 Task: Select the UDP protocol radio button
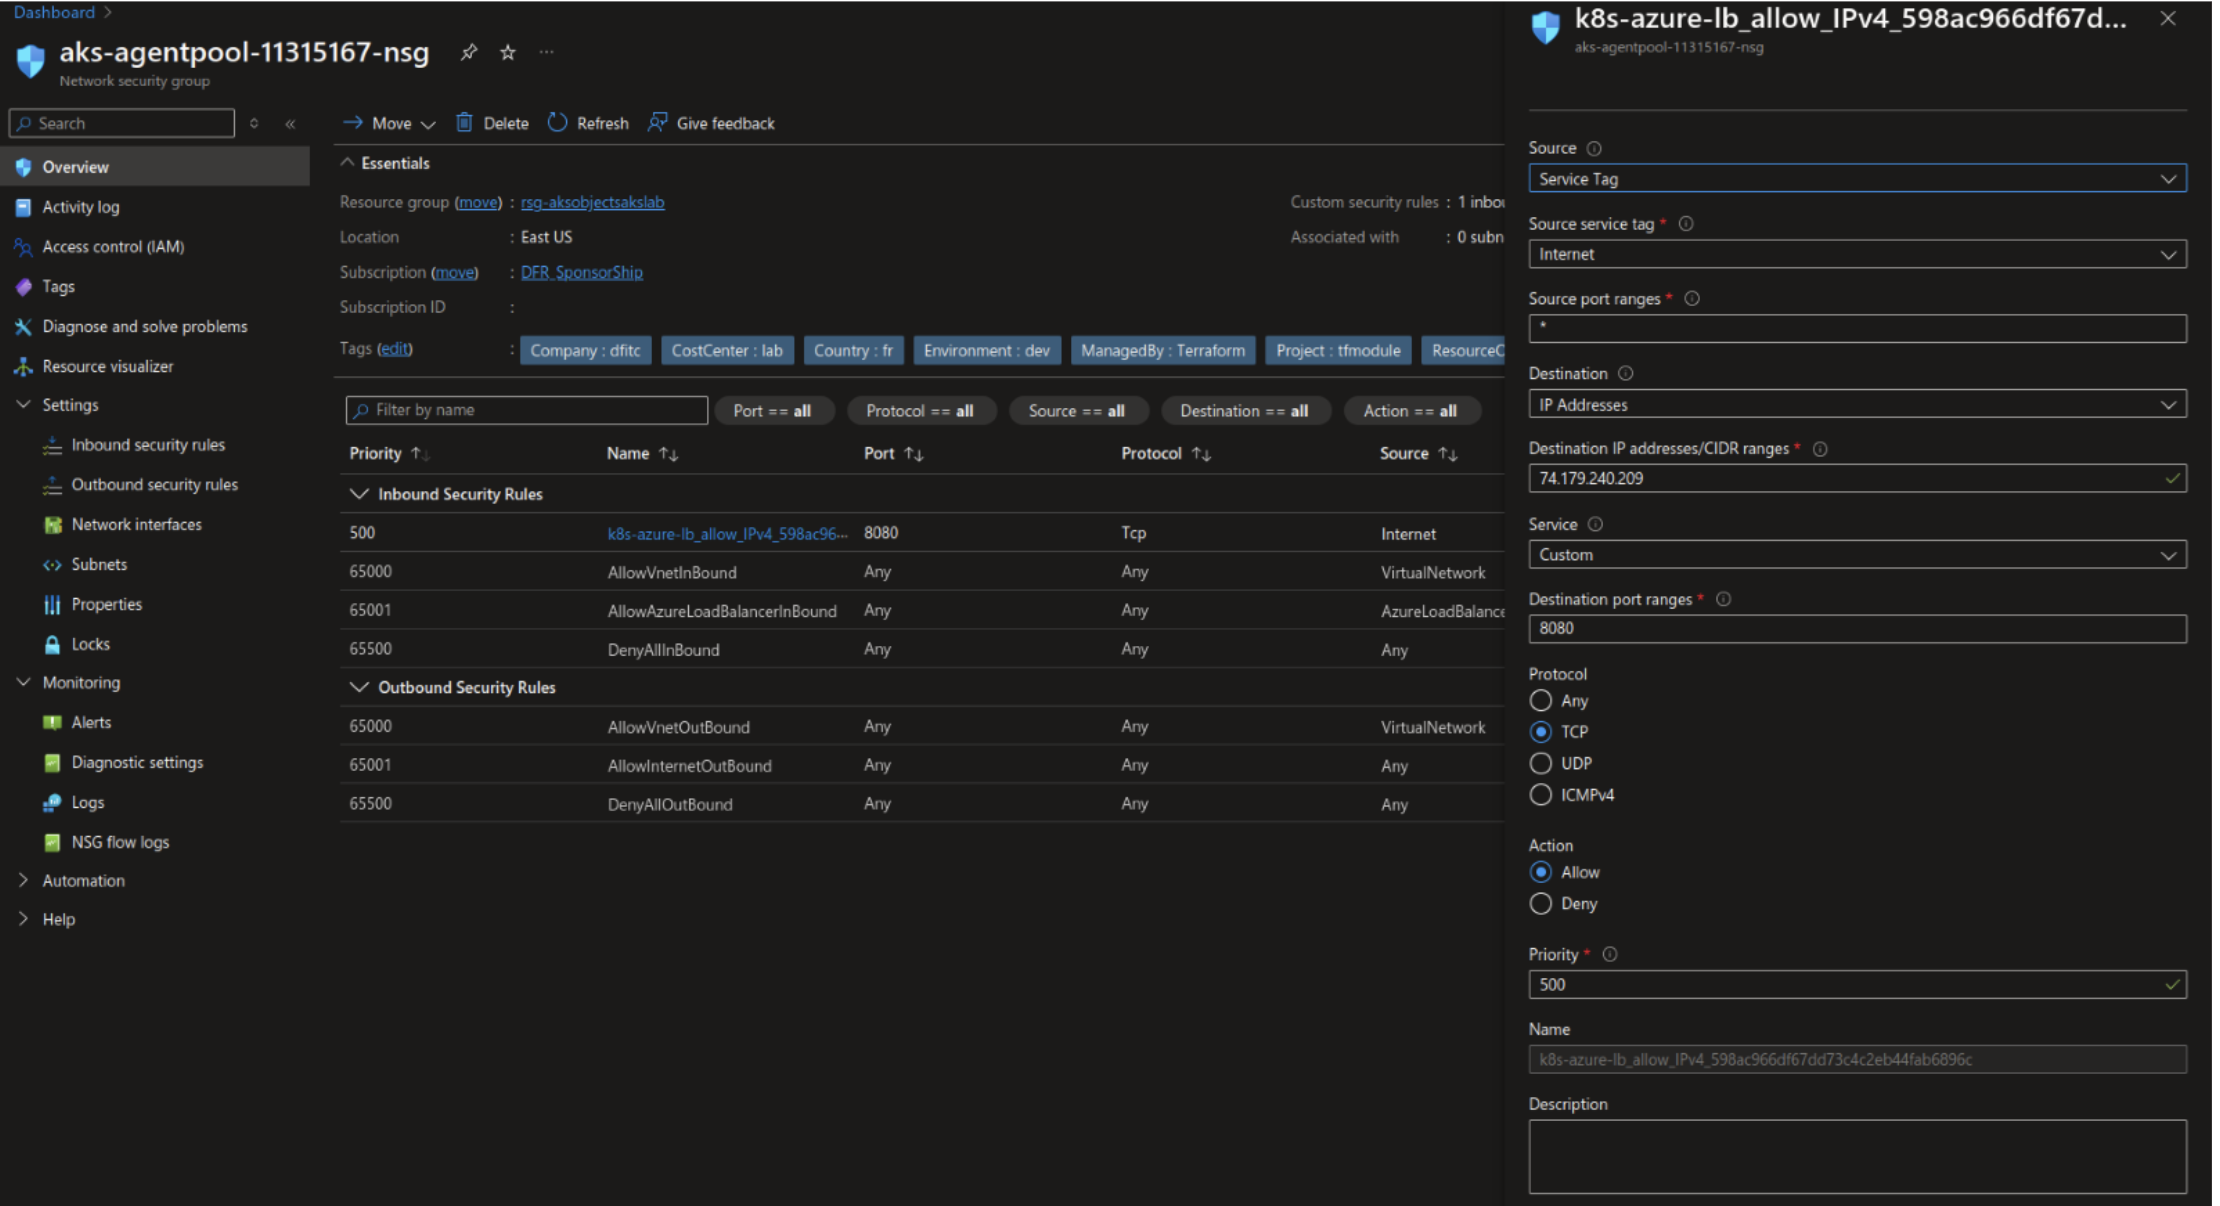[1541, 762]
